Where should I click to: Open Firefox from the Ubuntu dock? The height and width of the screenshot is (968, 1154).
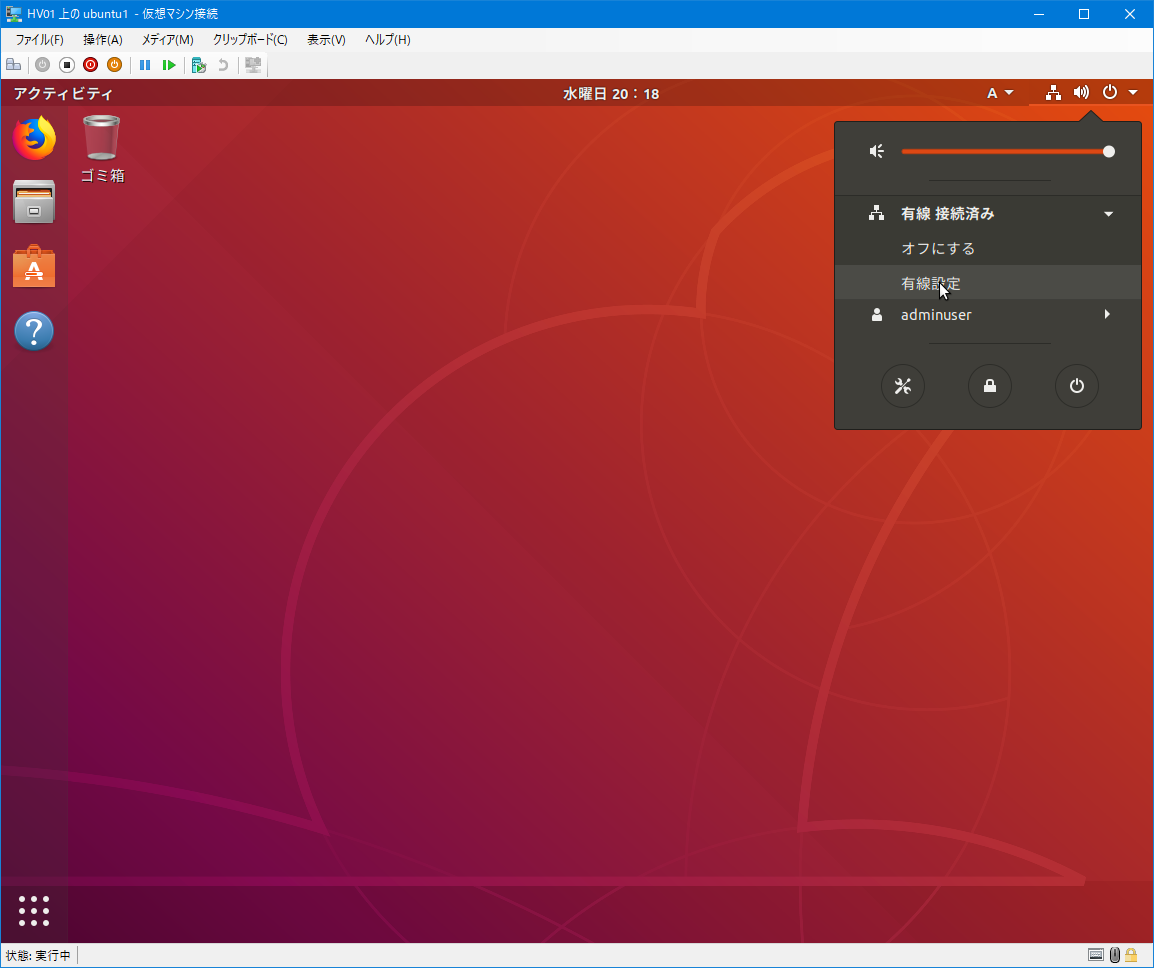[x=34, y=139]
